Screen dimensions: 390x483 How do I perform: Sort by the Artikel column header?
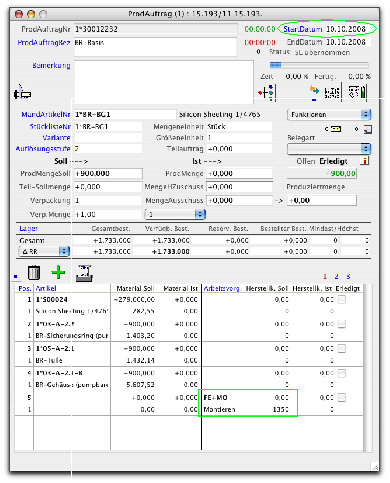click(x=46, y=289)
